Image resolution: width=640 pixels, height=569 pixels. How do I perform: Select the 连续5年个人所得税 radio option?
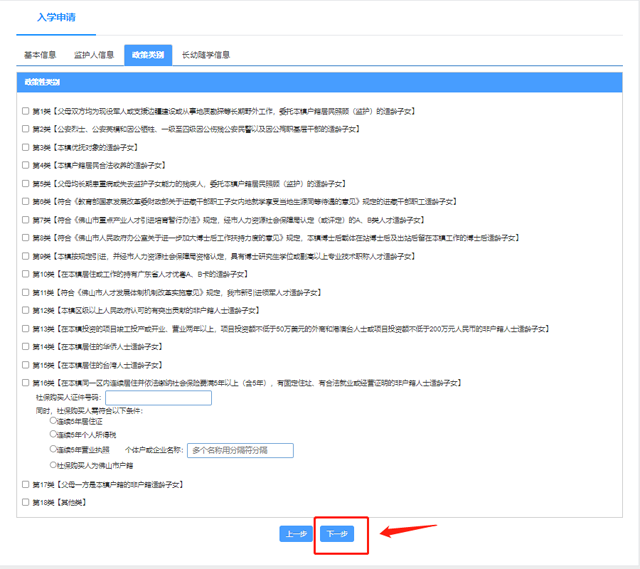53,434
